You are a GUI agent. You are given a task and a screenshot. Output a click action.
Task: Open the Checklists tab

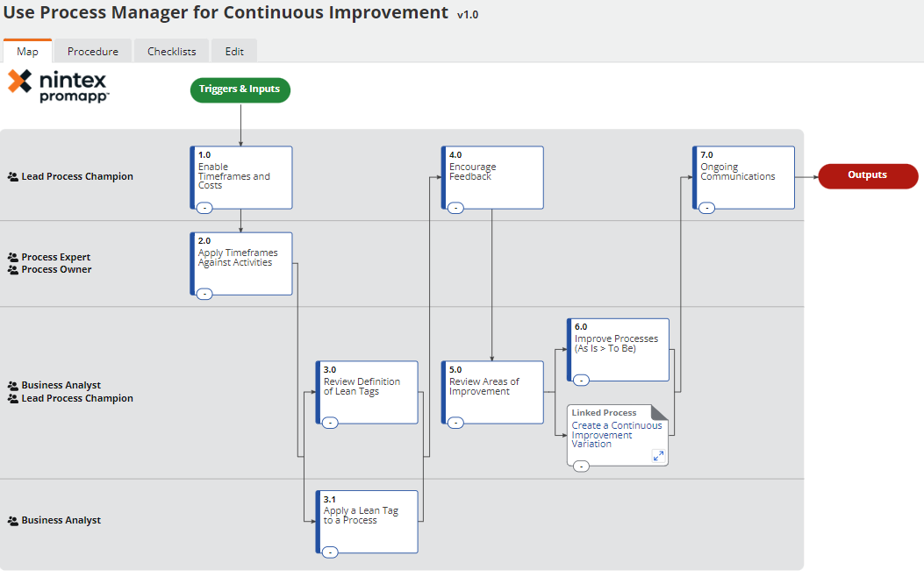[172, 51]
